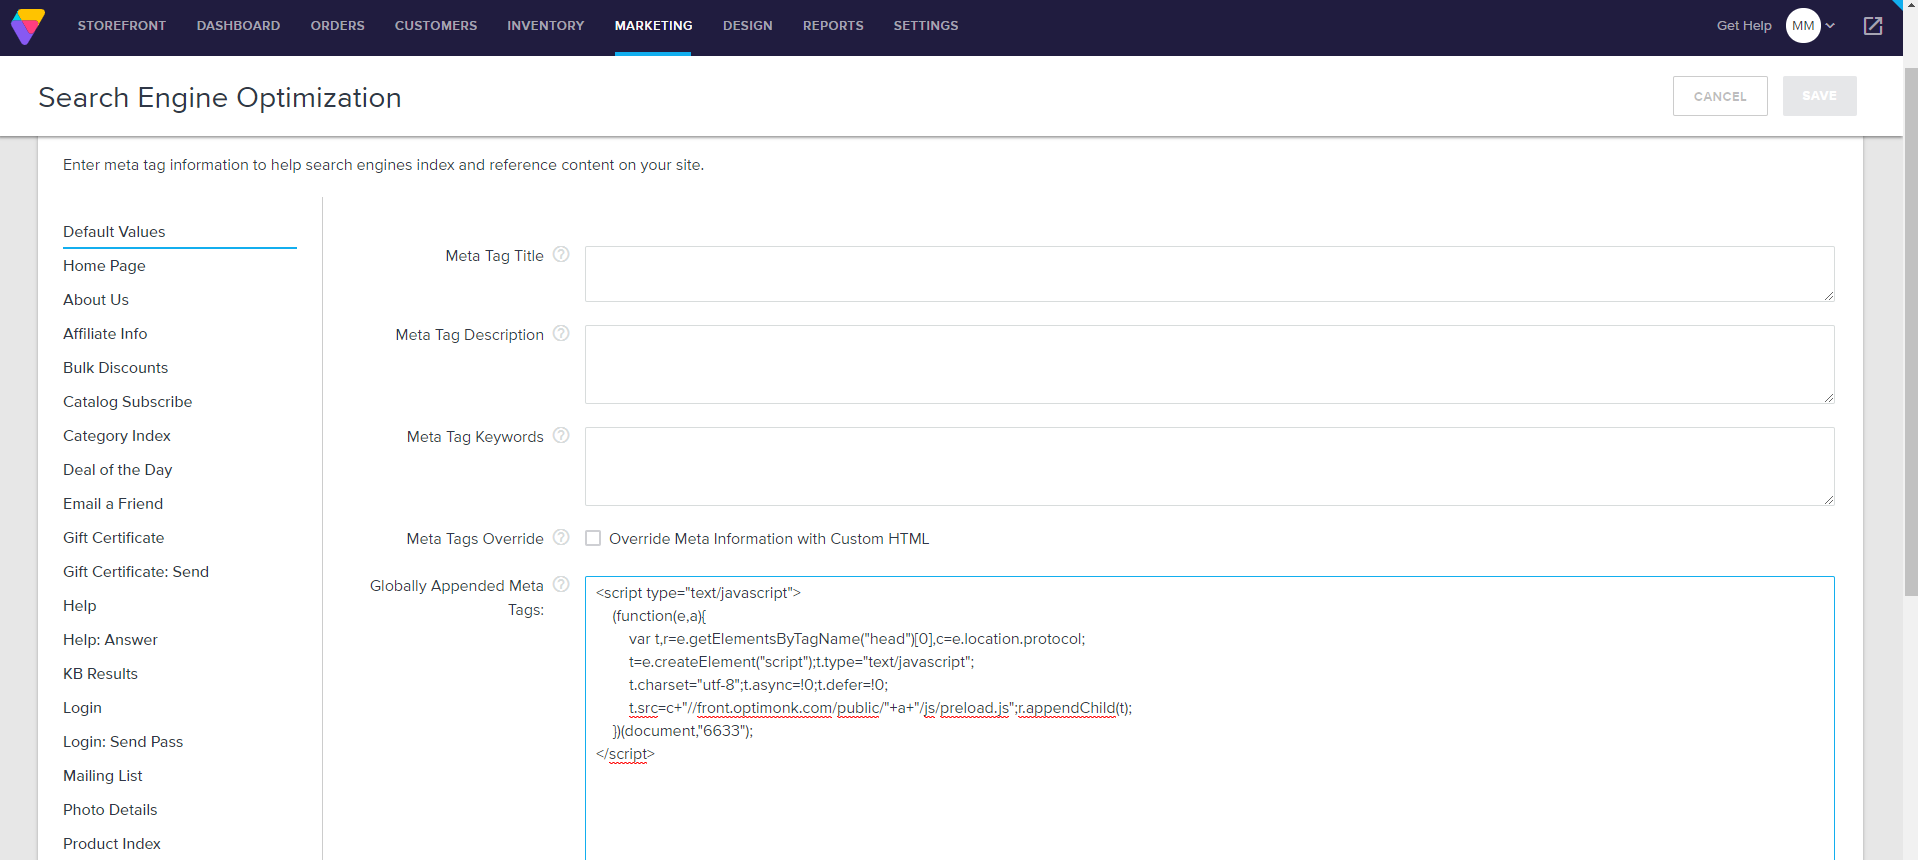This screenshot has height=860, width=1918.
Task: Expand the user account dropdown arrow
Action: 1830,26
